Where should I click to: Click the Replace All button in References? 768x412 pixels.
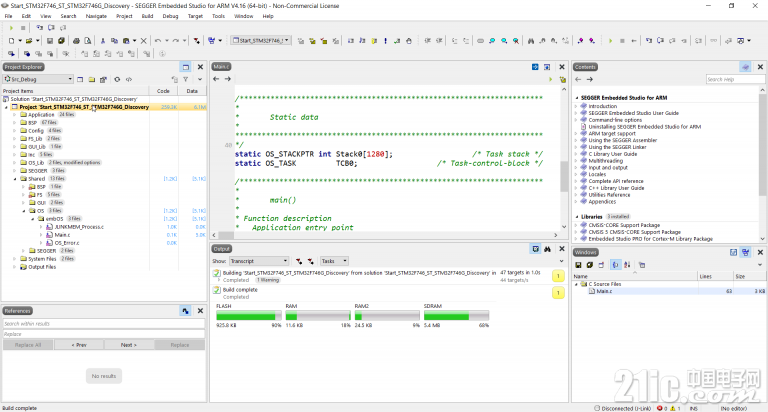coord(28,345)
